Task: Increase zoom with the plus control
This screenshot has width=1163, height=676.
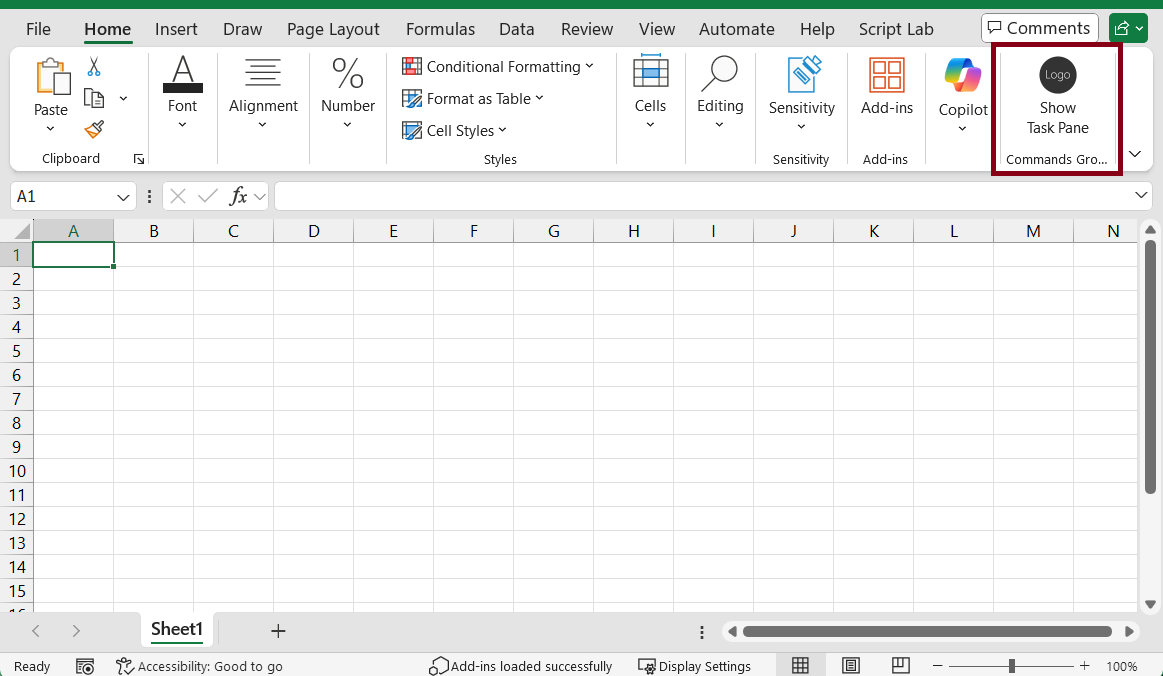Action: click(x=1084, y=665)
